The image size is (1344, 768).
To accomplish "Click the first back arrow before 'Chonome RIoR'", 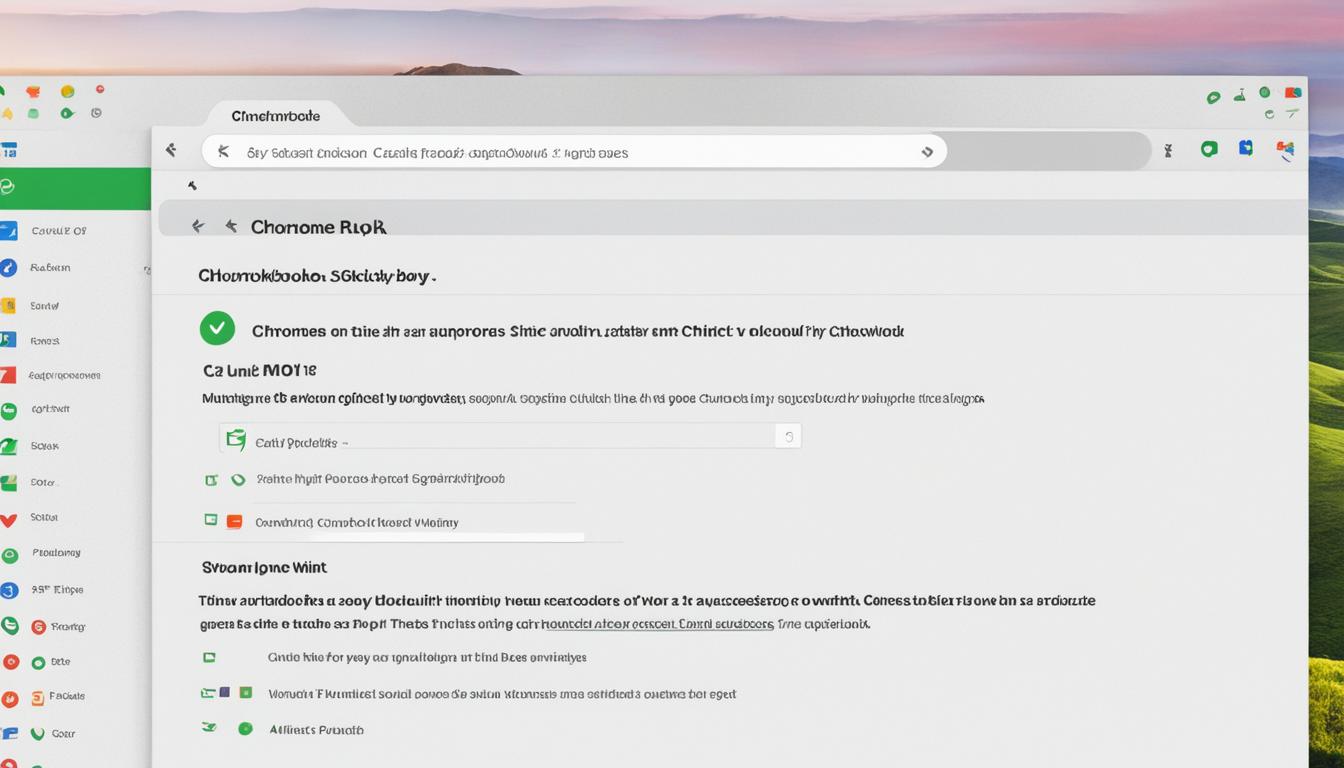I will 198,227.
